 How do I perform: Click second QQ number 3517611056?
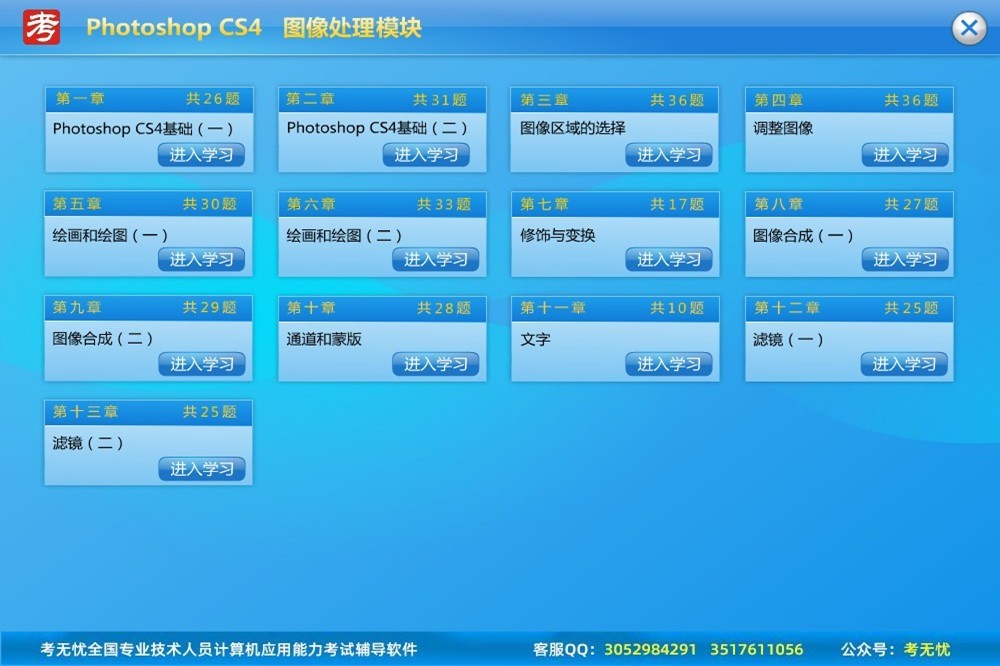[756, 650]
